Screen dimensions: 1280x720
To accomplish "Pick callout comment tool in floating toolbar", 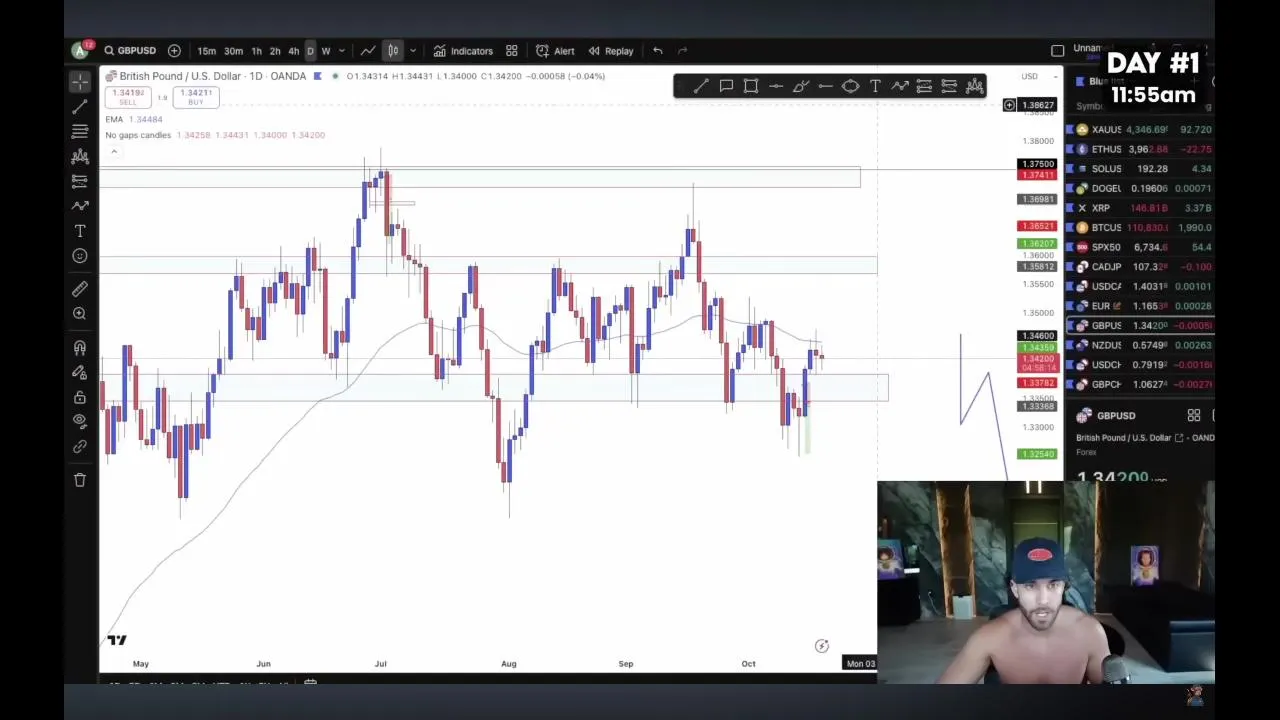I will [726, 87].
